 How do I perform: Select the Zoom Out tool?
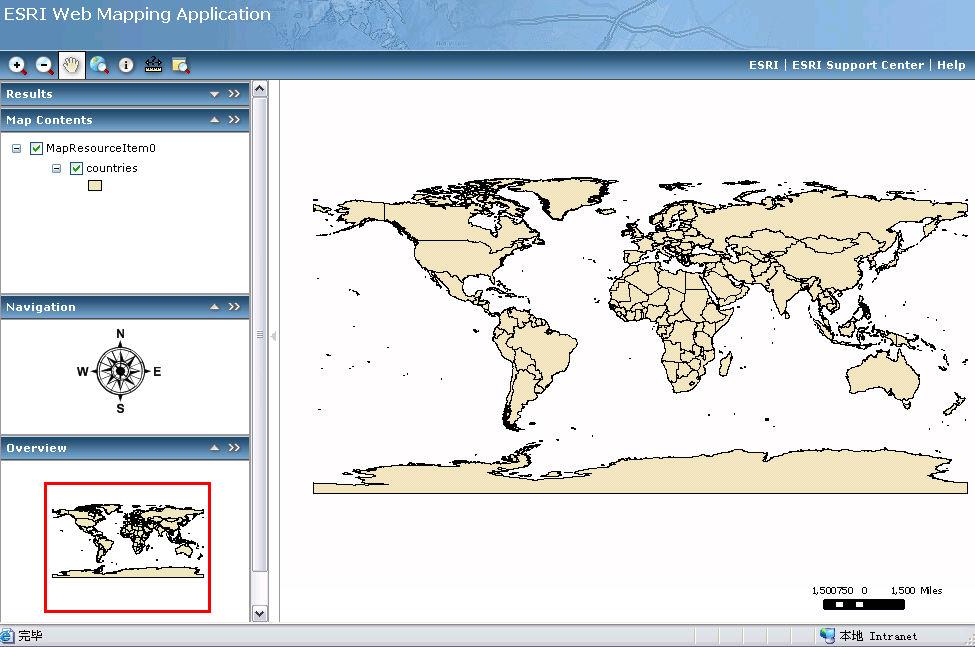(45, 65)
